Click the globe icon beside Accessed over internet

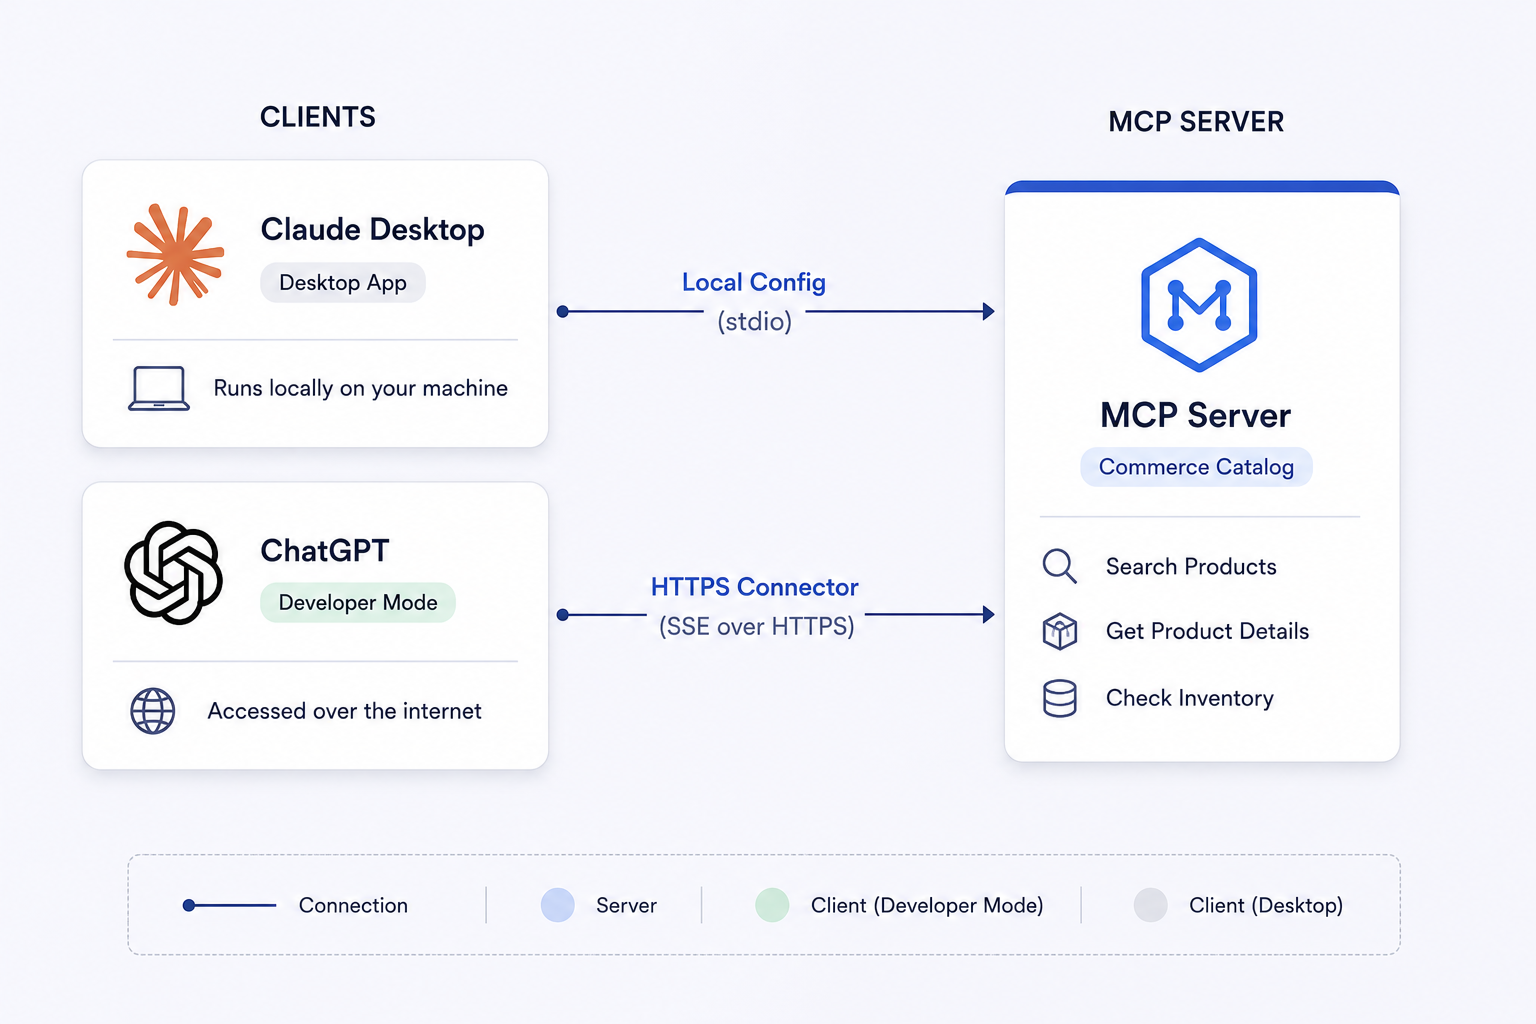[153, 711]
